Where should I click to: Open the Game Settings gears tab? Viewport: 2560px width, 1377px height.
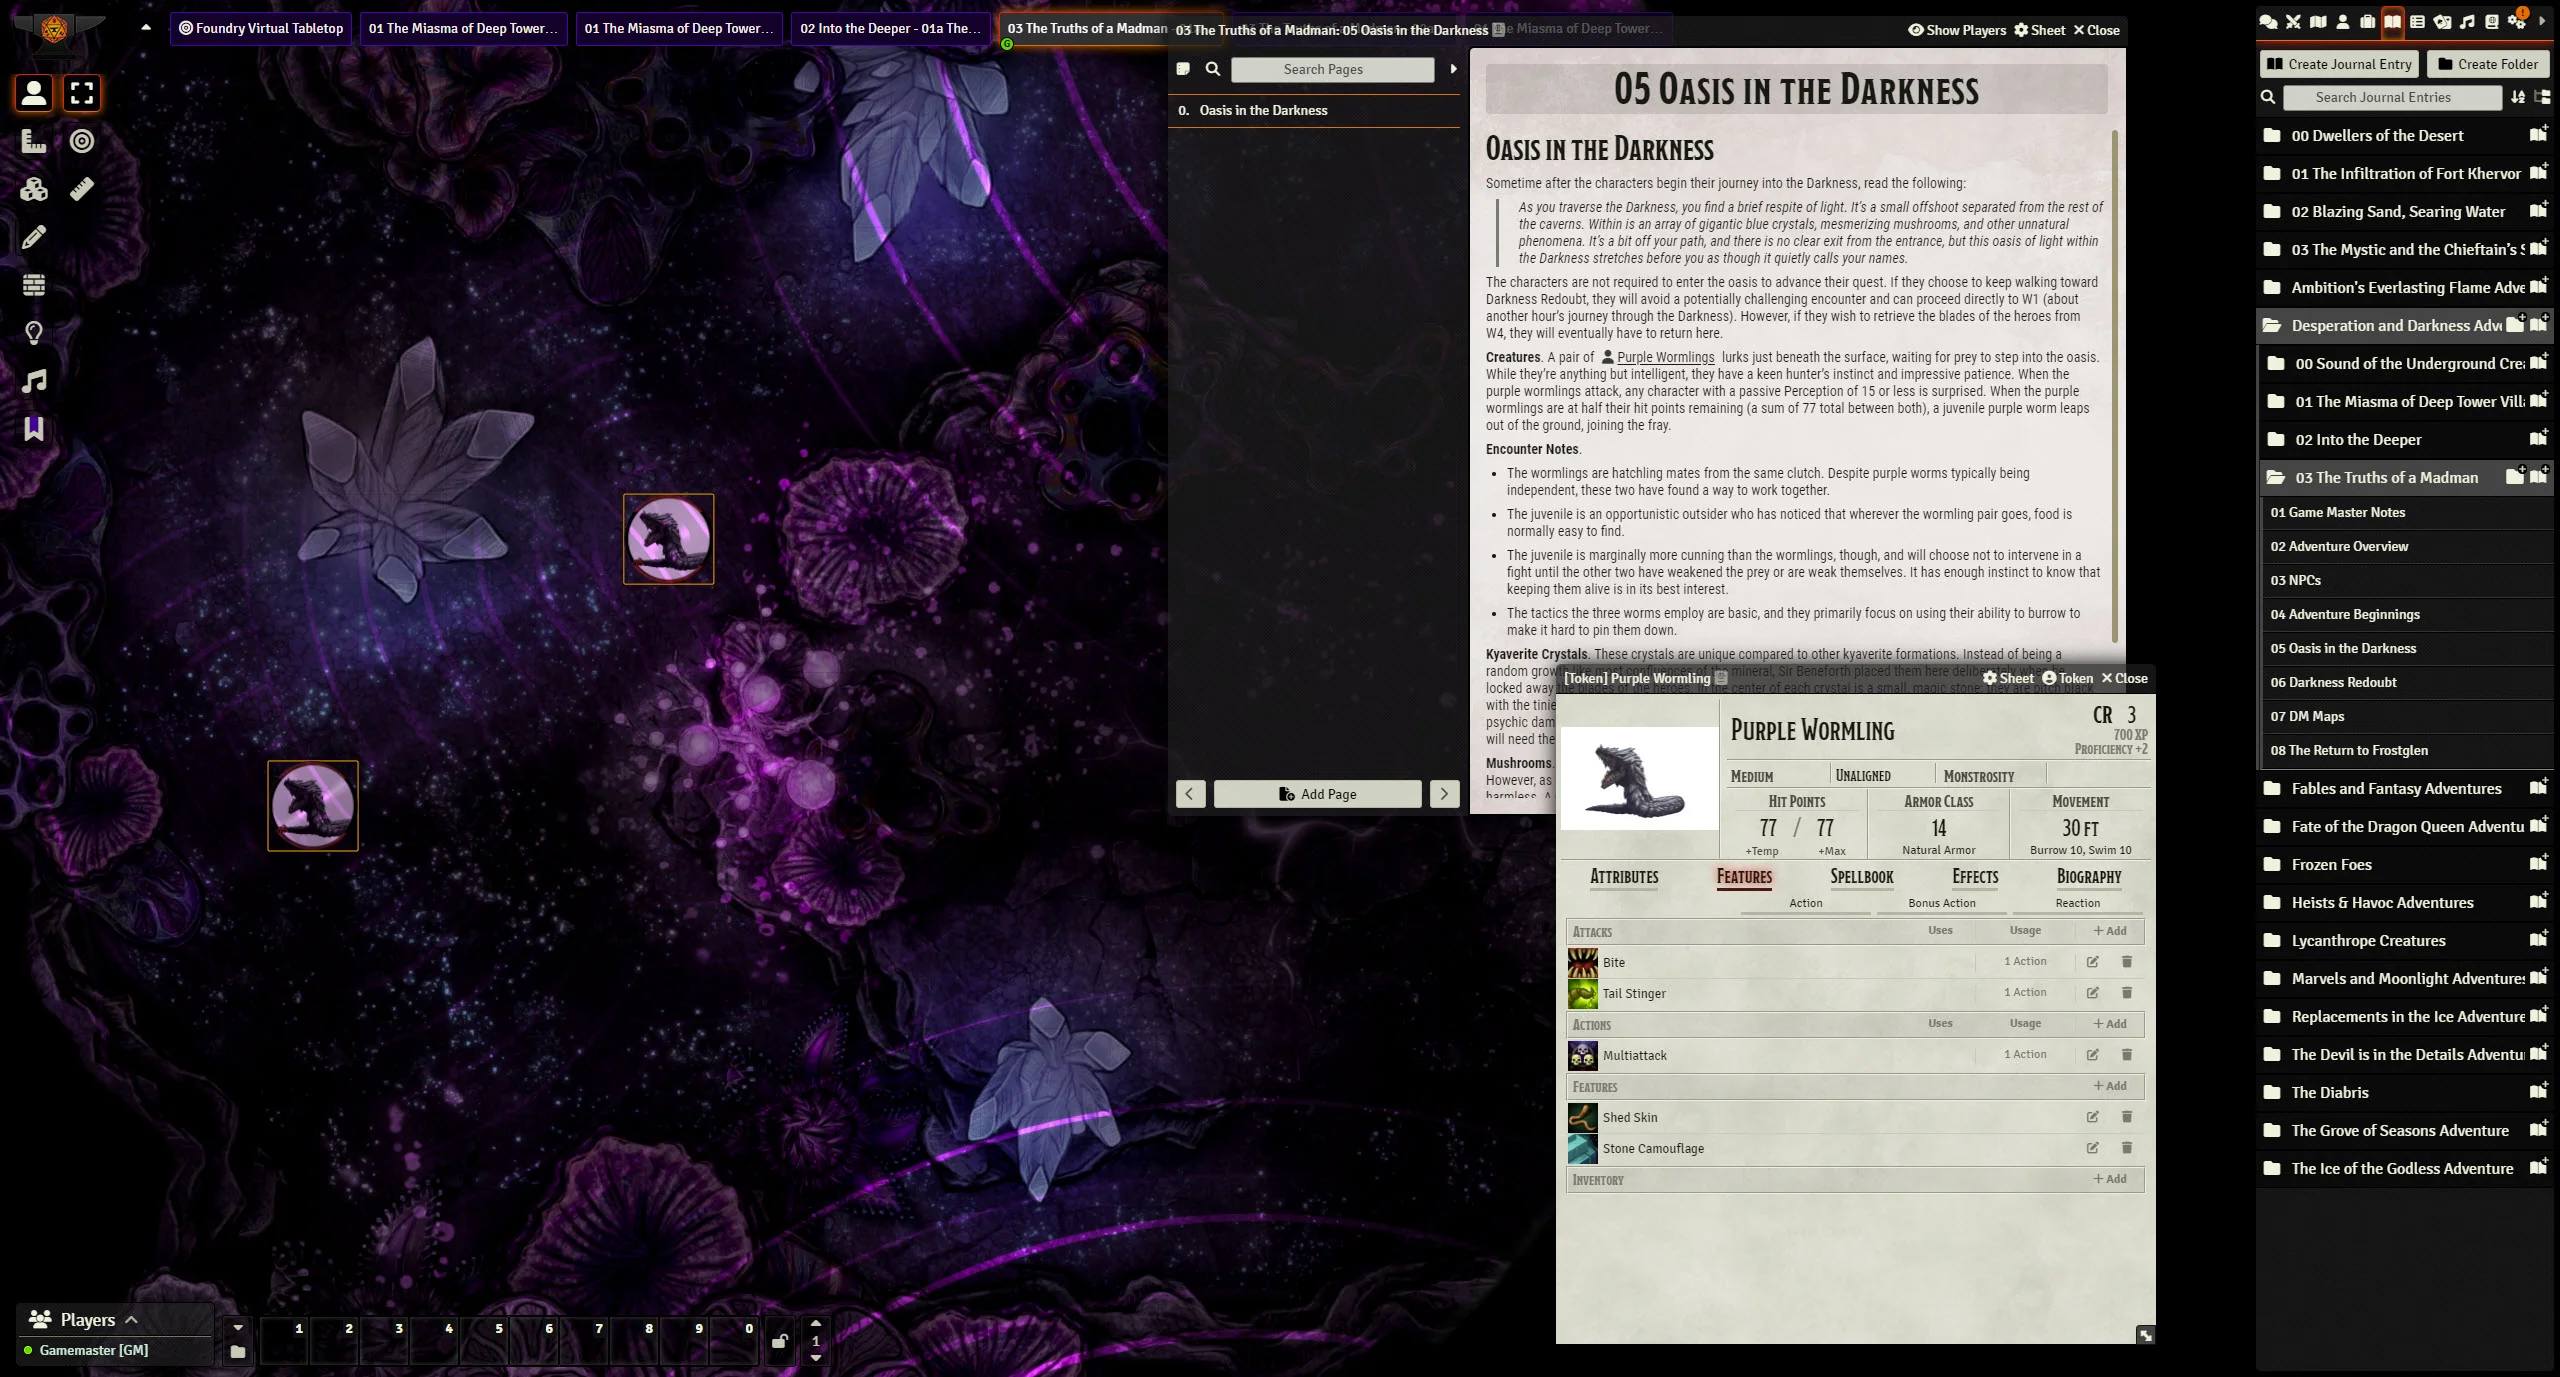pyautogui.click(x=2517, y=22)
